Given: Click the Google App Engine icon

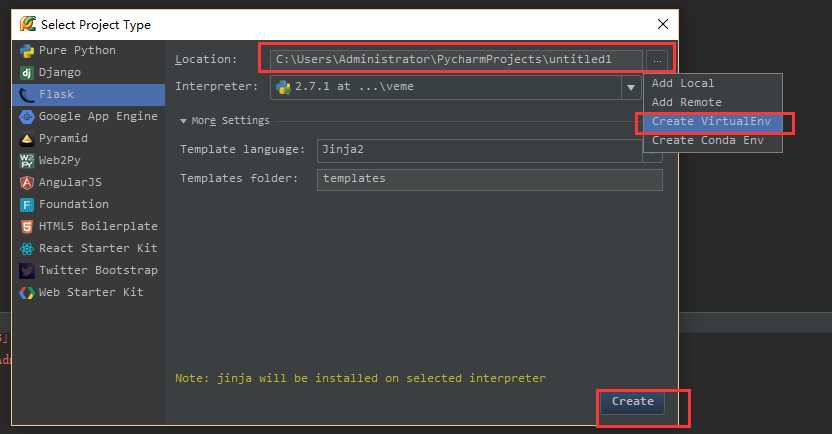Looking at the screenshot, I should [27, 117].
